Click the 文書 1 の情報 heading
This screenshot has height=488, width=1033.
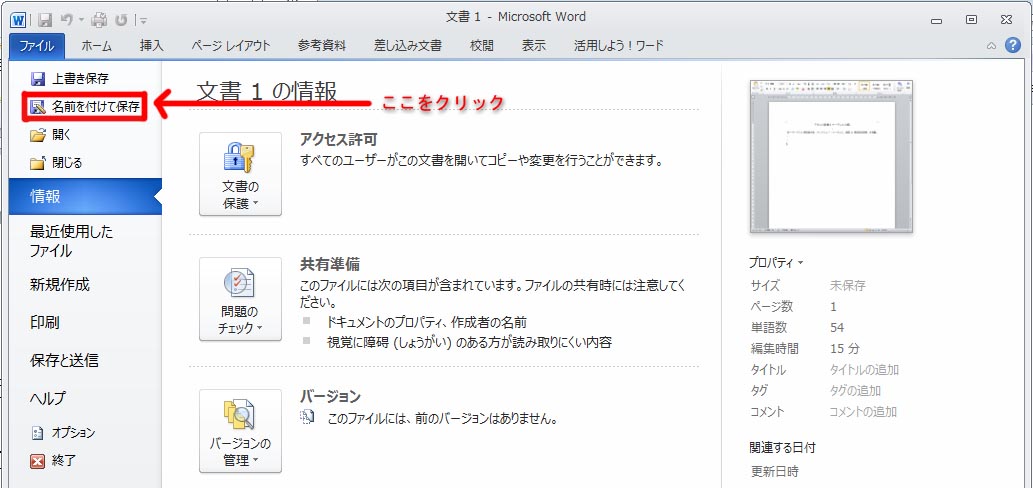coord(267,91)
